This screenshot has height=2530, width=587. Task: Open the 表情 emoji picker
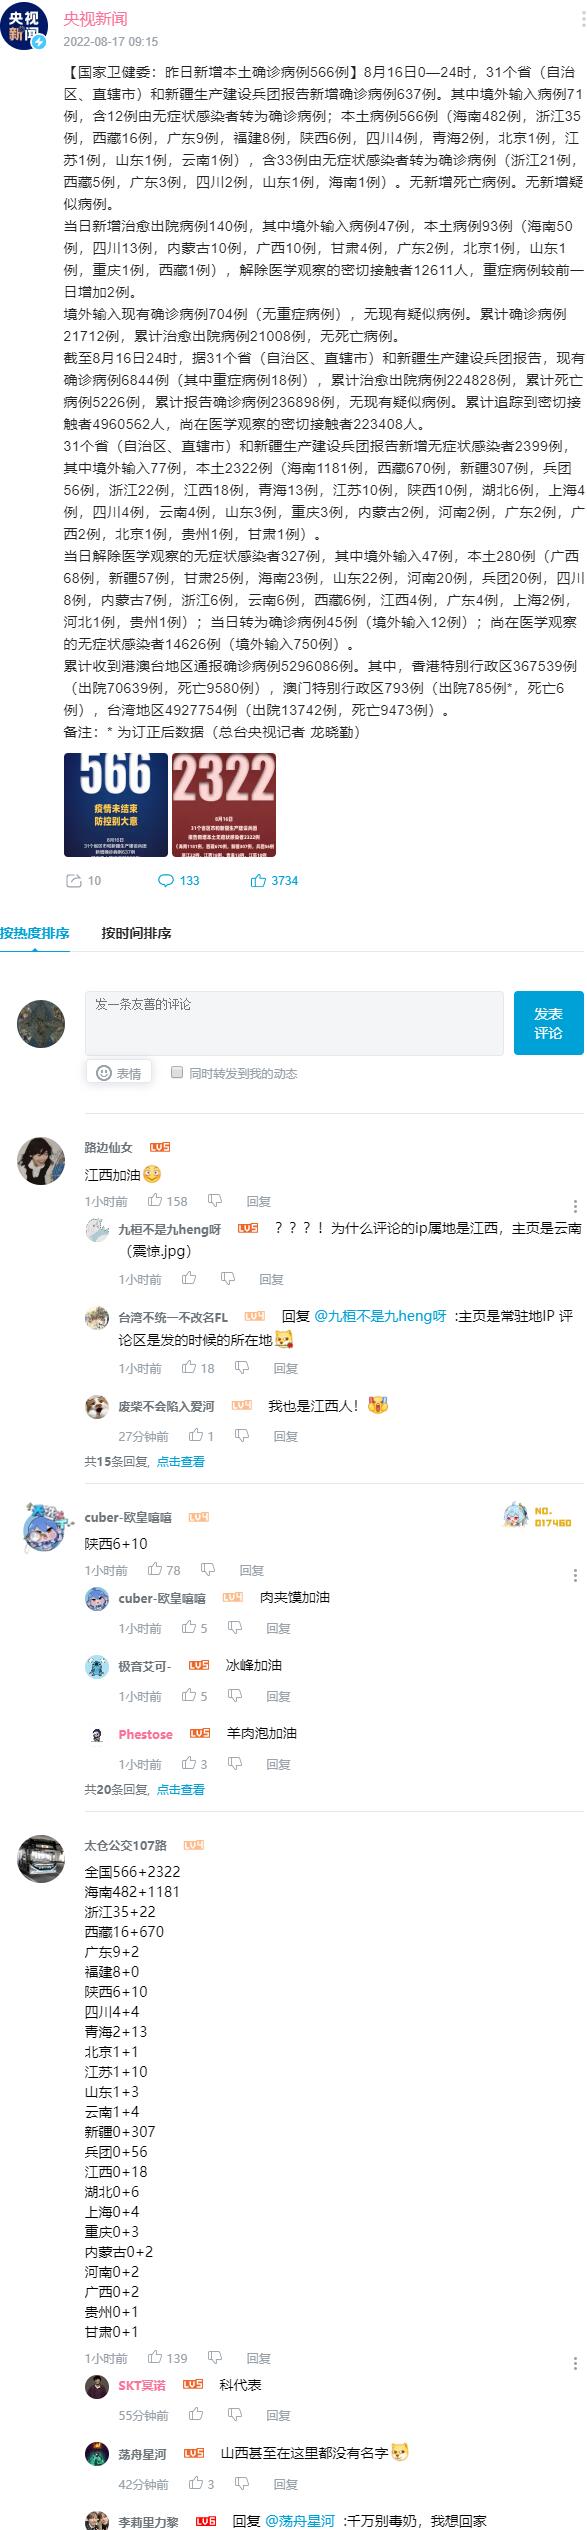pos(119,1073)
